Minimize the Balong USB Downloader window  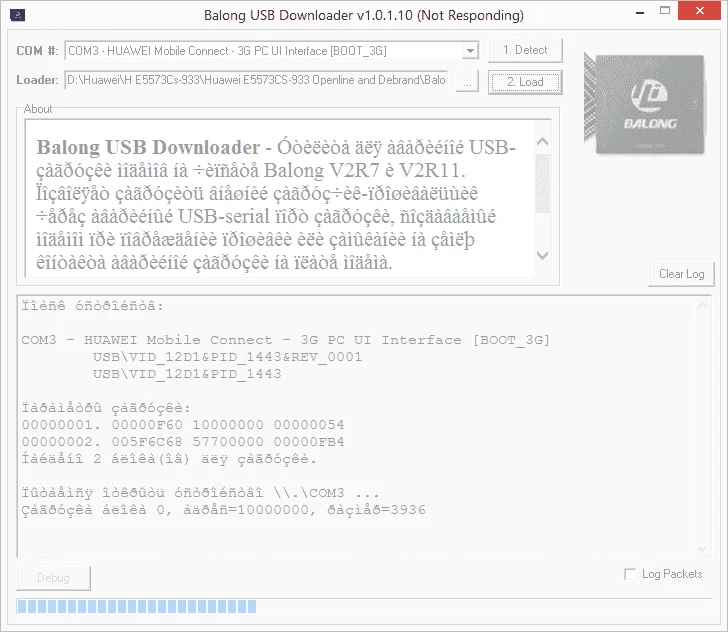[640, 13]
